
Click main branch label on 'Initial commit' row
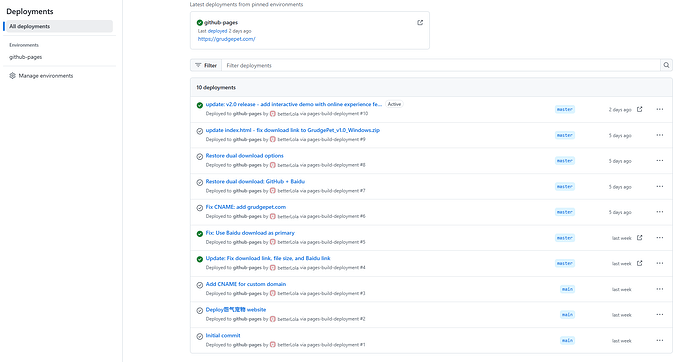point(567,340)
